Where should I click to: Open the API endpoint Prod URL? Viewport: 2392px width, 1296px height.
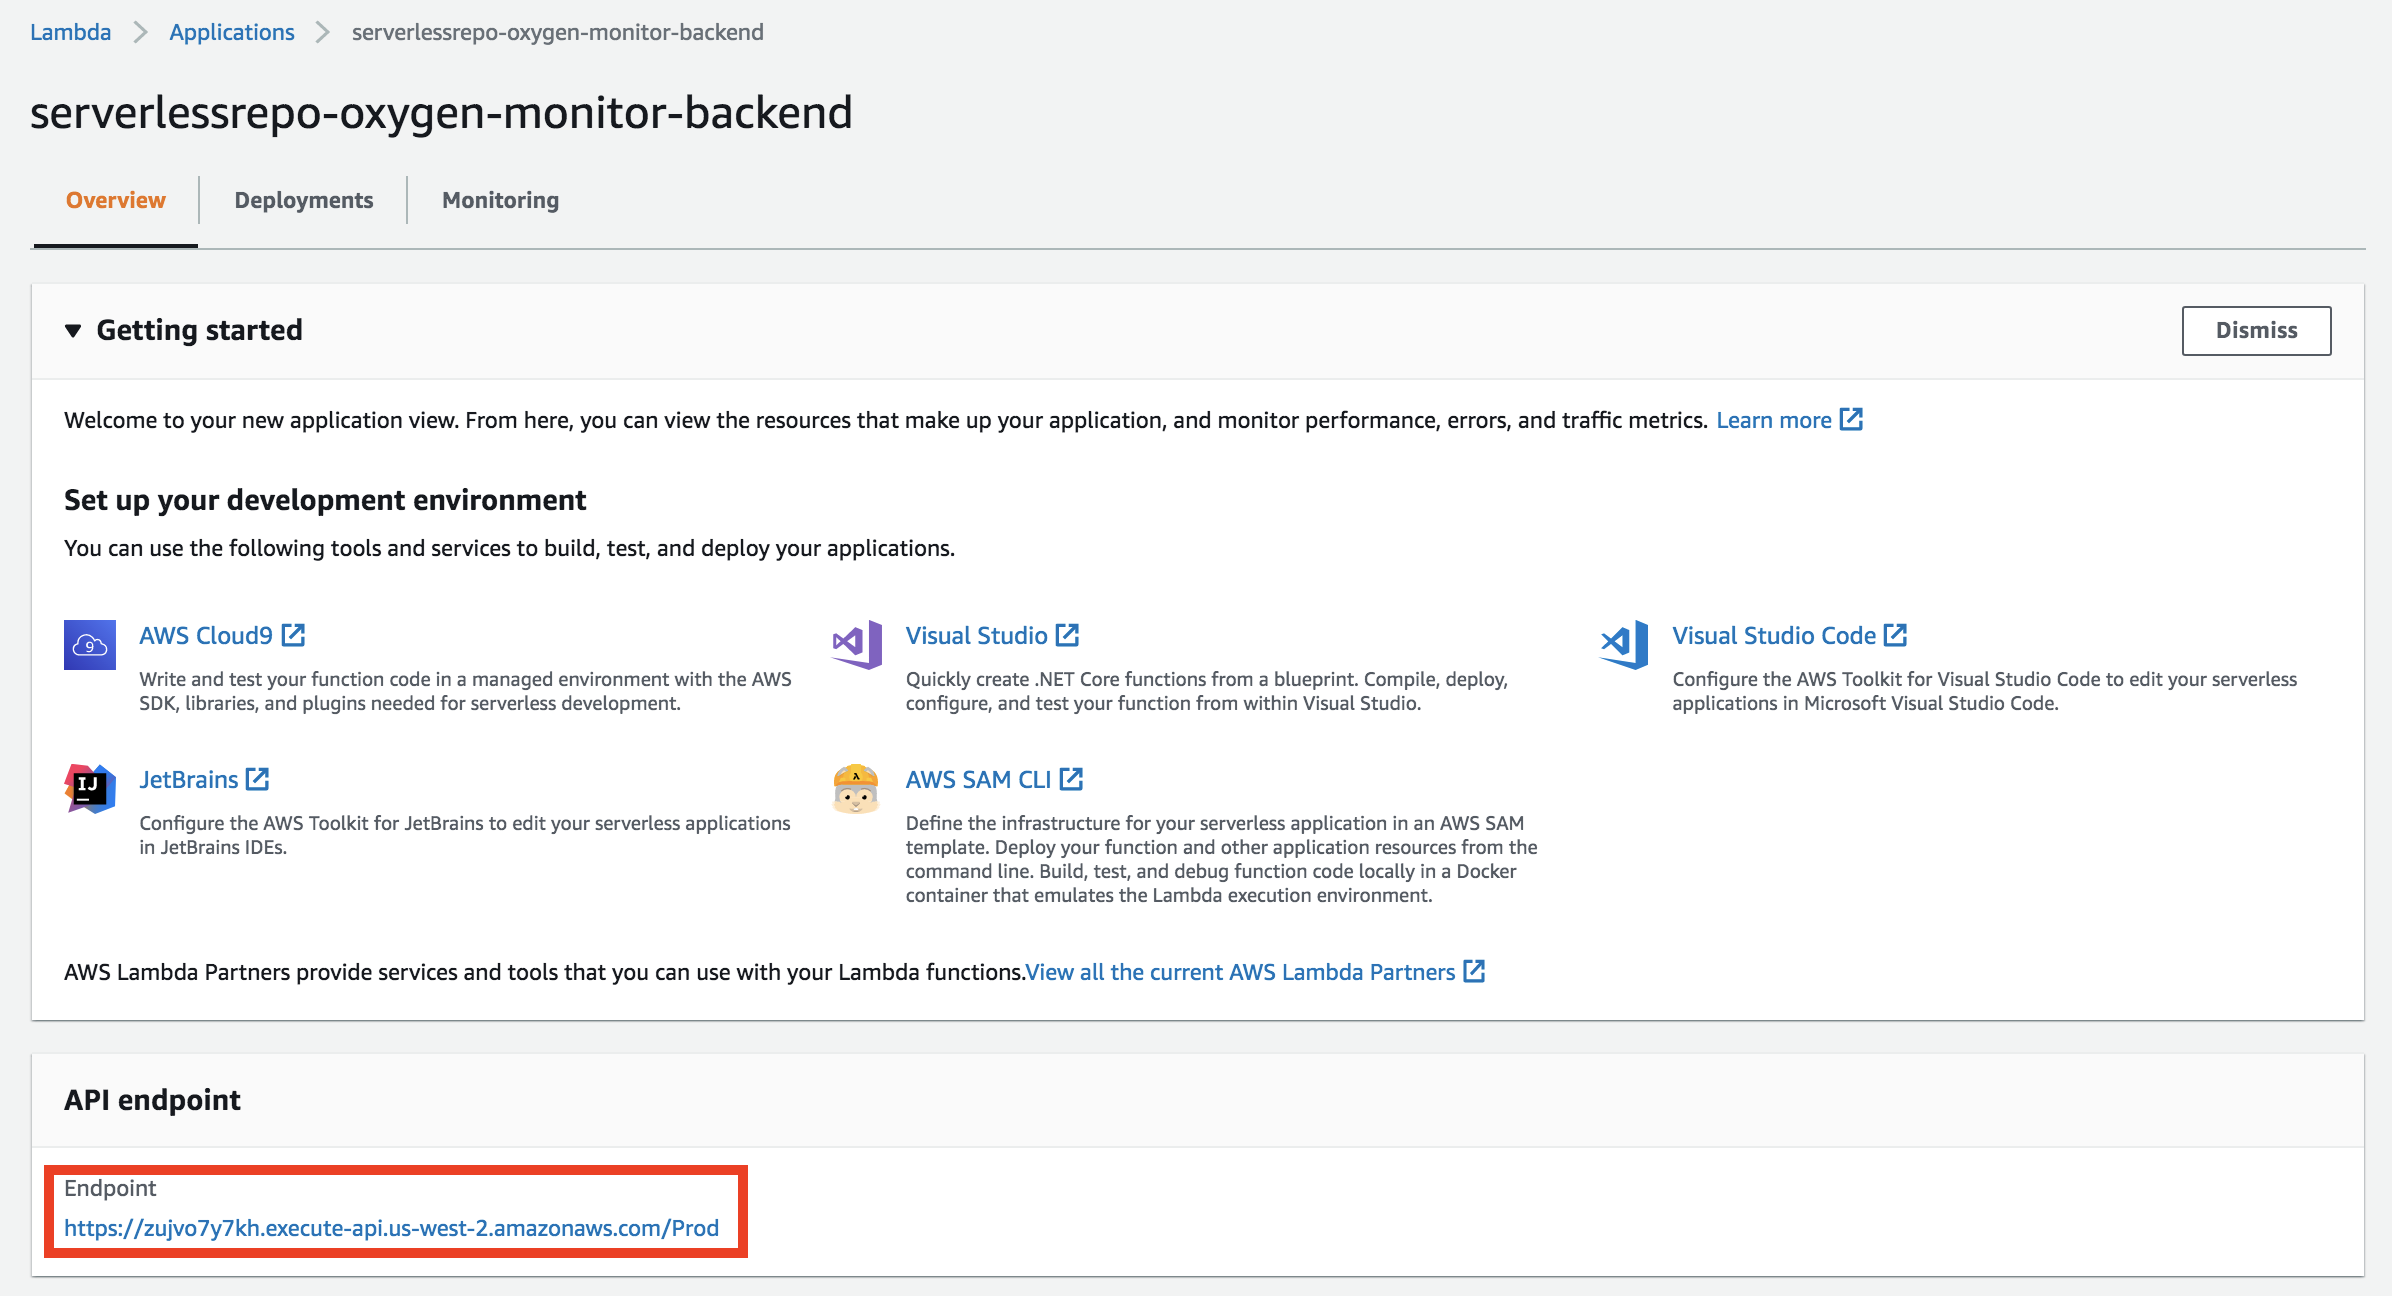(391, 1228)
